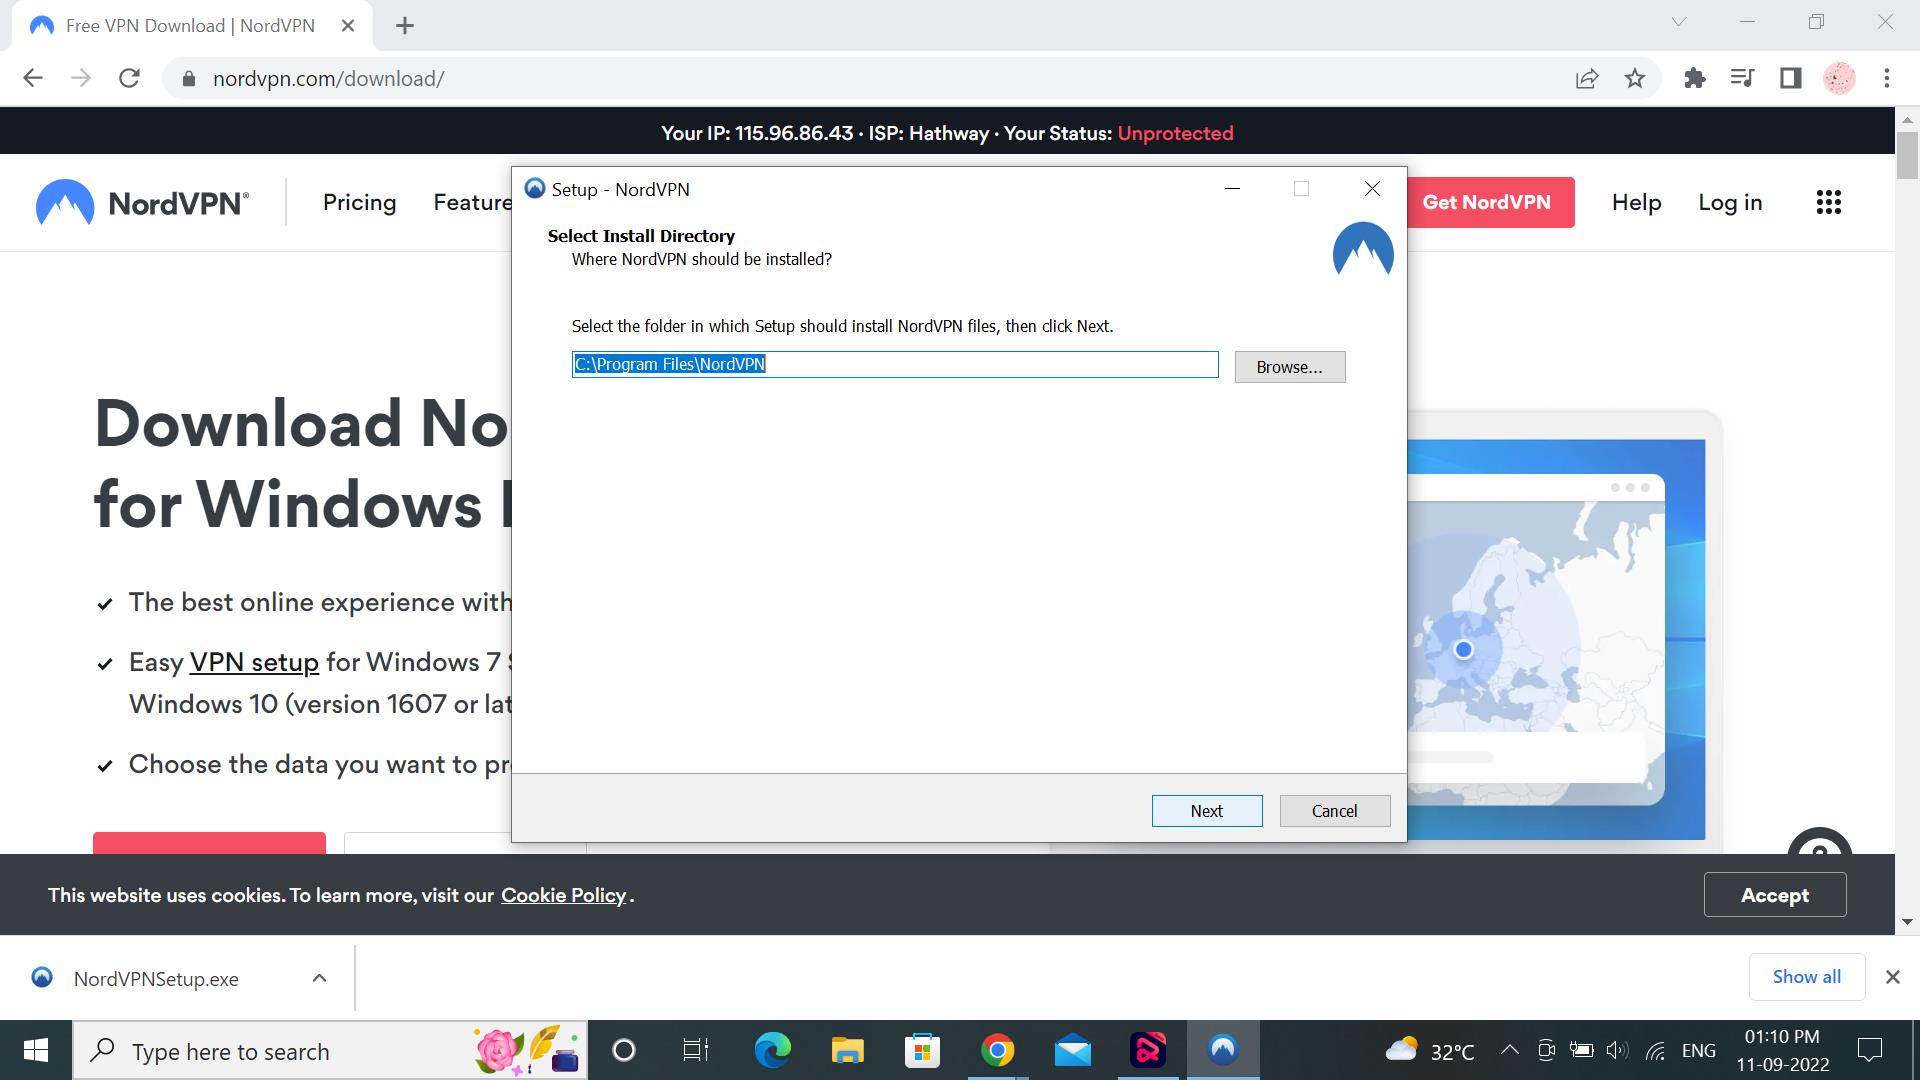Screen dimensions: 1920x1080
Task: Click the Browse... button for install folder
Action: 1290,367
